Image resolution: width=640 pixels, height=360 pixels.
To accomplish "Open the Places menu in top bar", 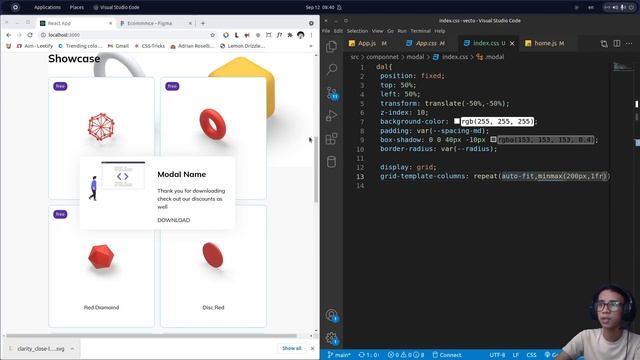I will pos(77,7).
